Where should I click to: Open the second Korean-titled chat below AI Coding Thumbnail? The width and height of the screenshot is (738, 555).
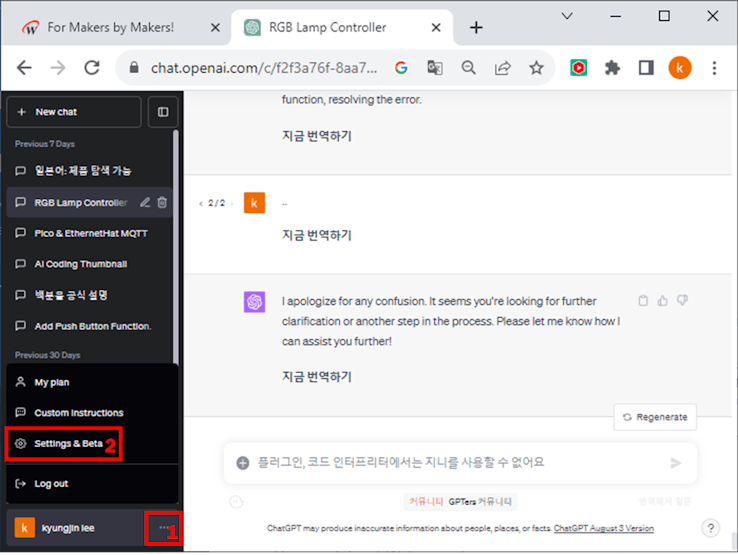(89, 295)
